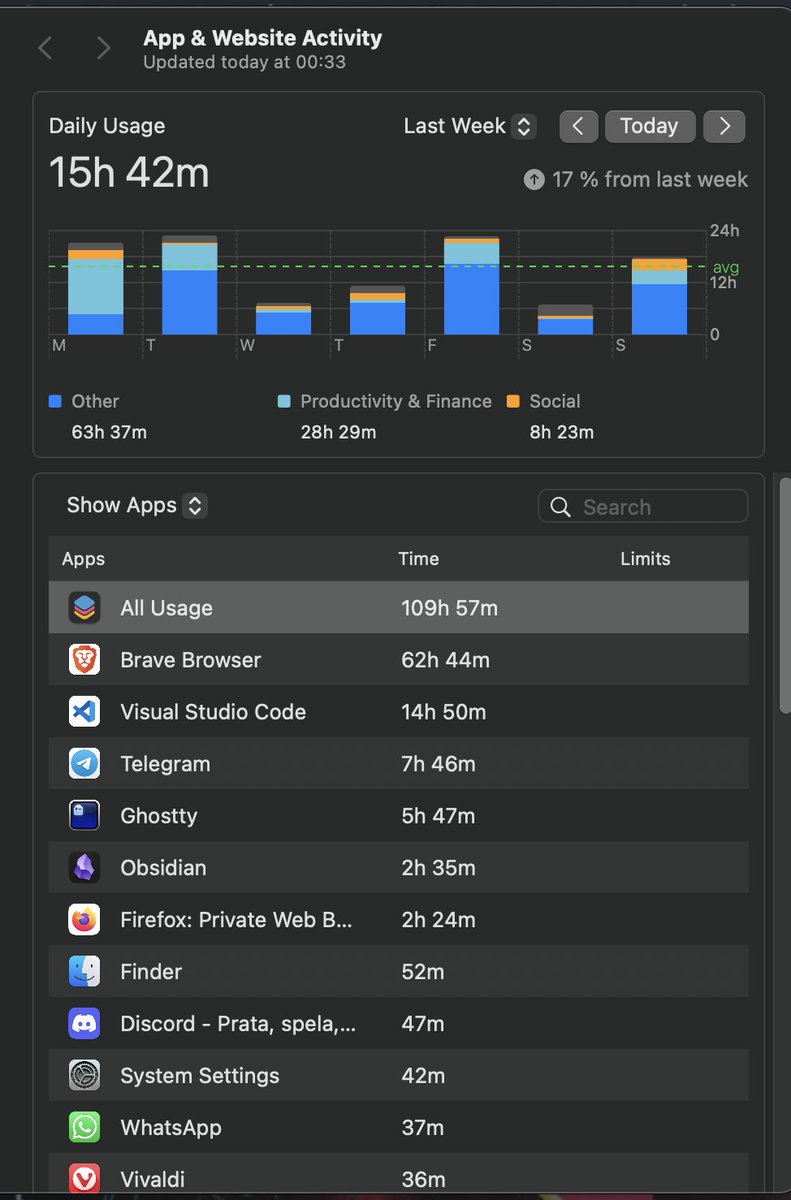
Task: Select the Telegram row label
Action: coord(165,764)
